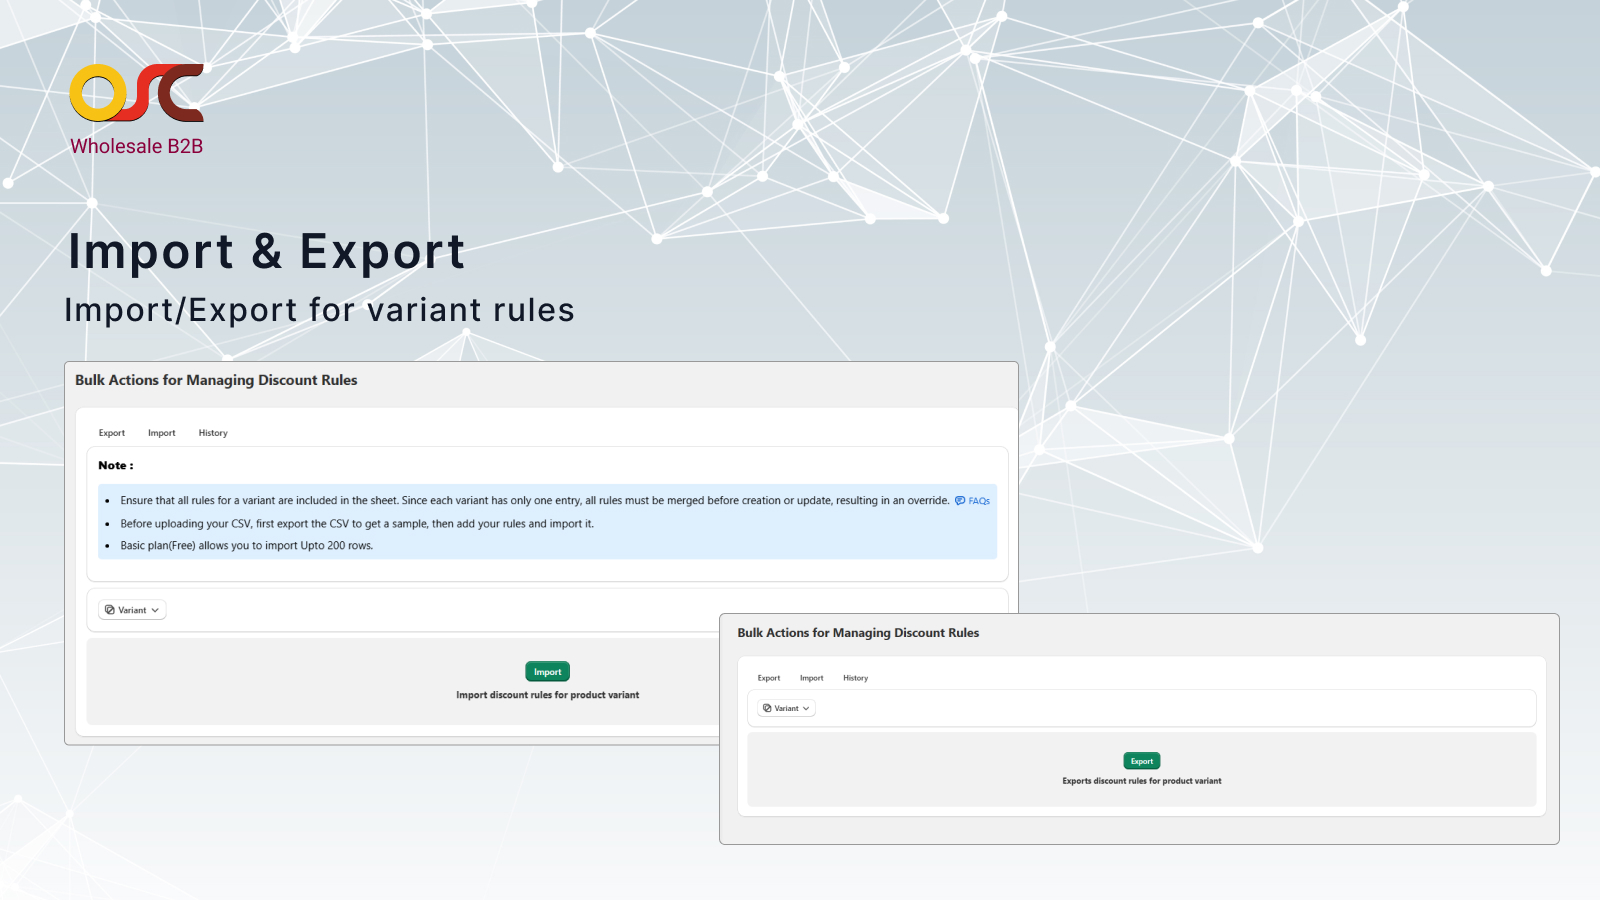Click the FAQs speech bubble icon
This screenshot has width=1600, height=900.
click(x=960, y=501)
